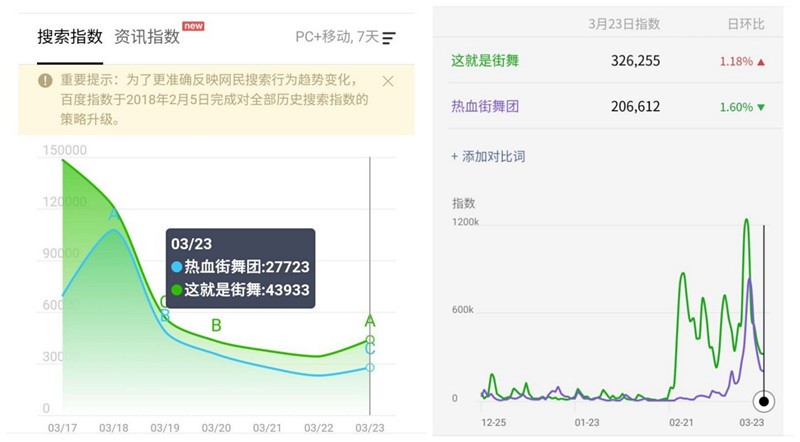Click the 12-25 date label on right chart

(493, 423)
